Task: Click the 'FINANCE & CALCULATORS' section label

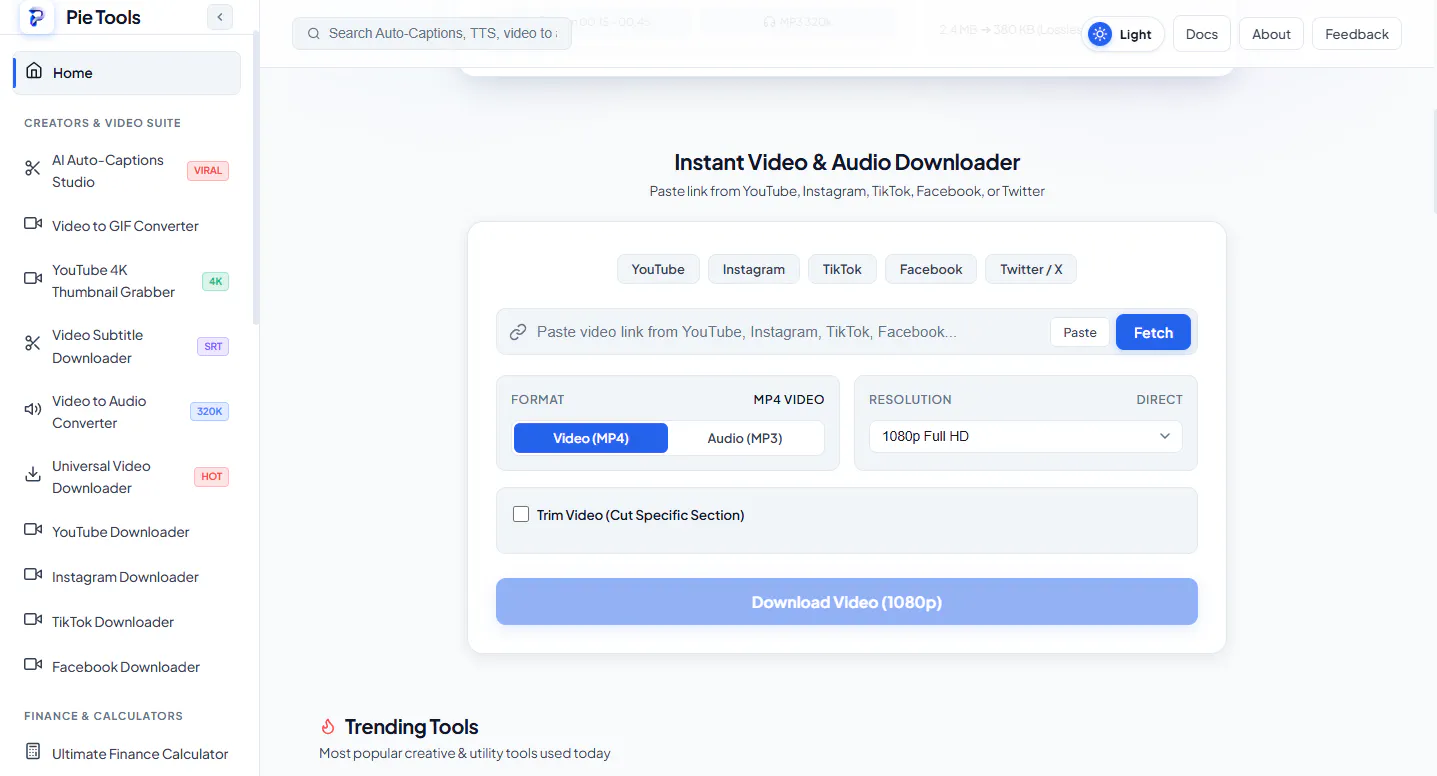Action: tap(104, 716)
